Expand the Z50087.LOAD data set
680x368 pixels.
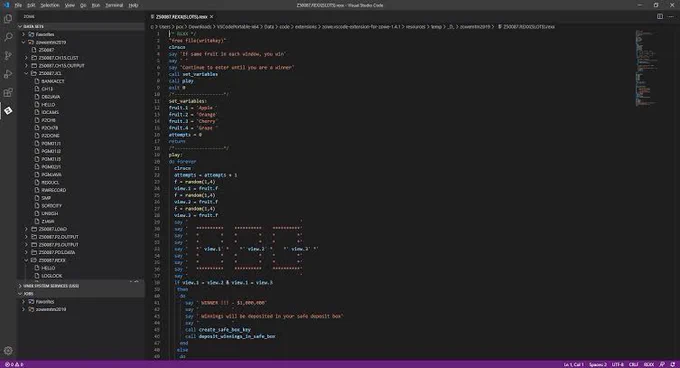(26, 229)
